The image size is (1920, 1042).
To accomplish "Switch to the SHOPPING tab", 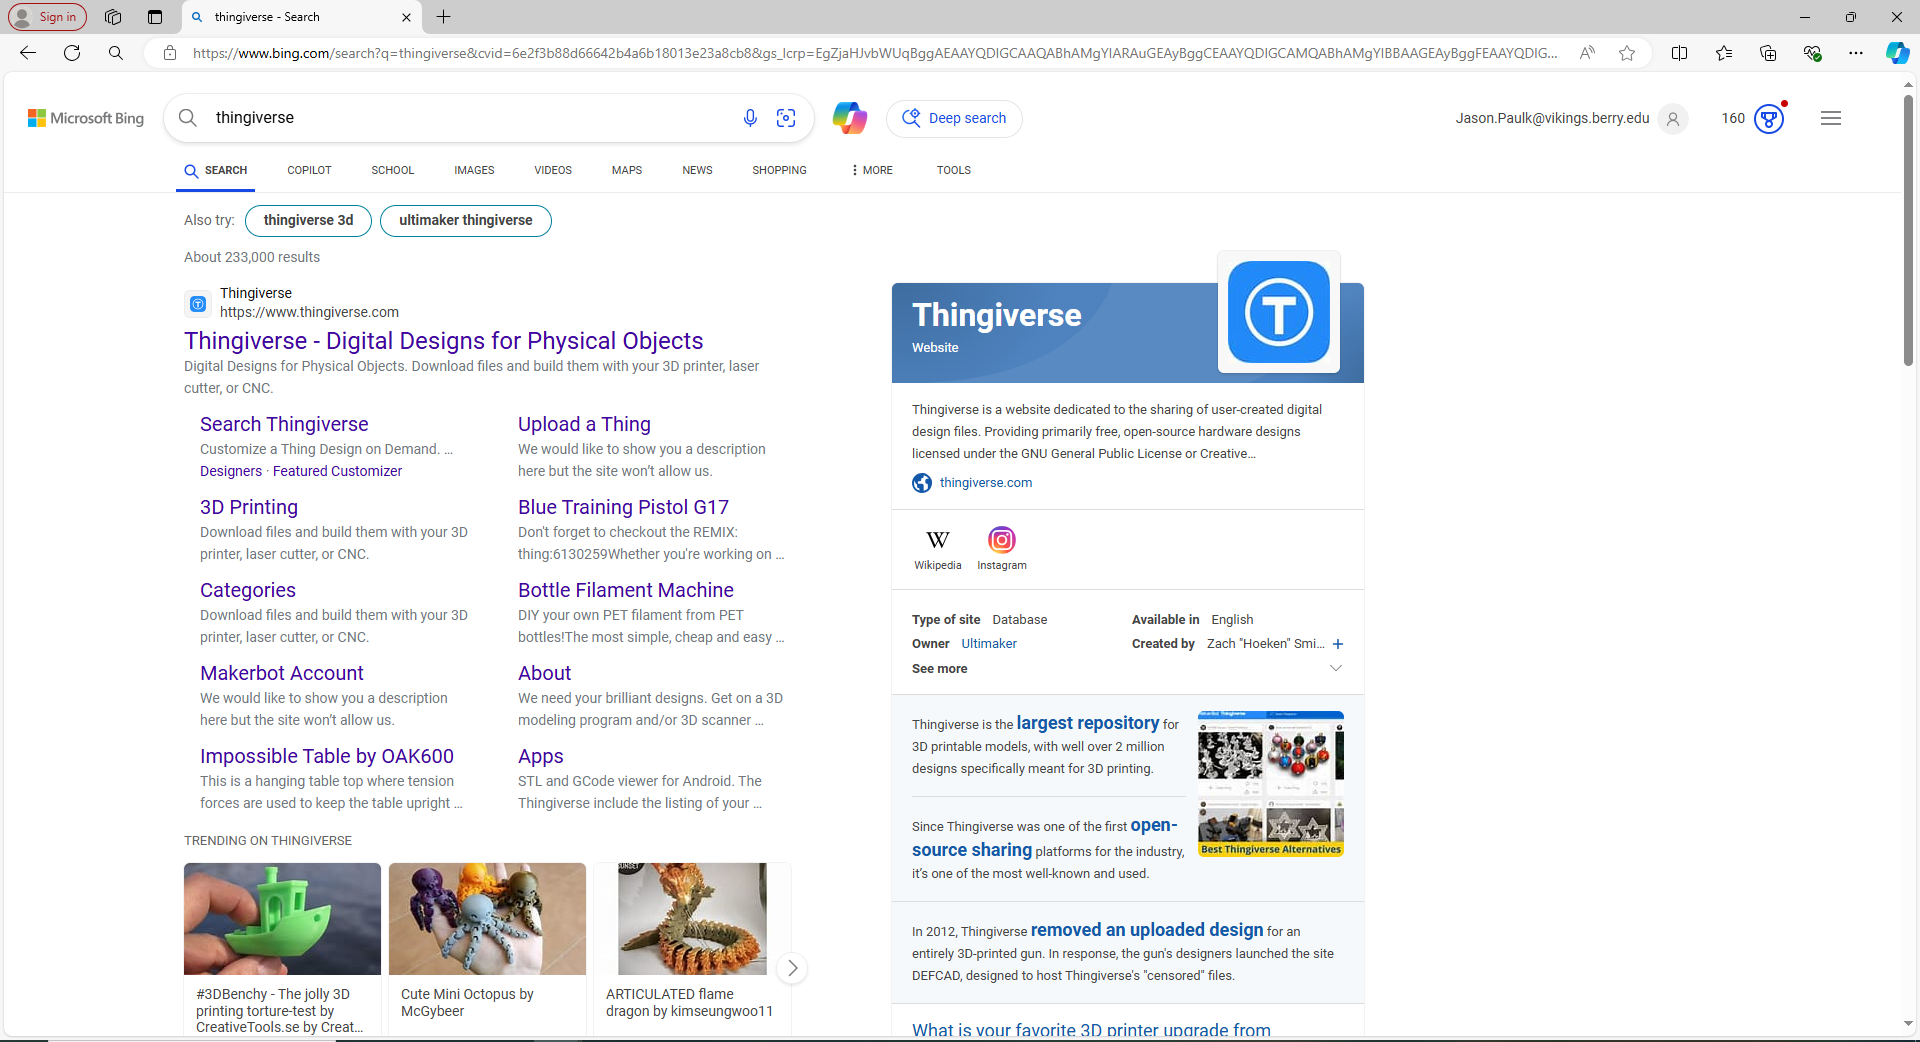I will coord(779,170).
